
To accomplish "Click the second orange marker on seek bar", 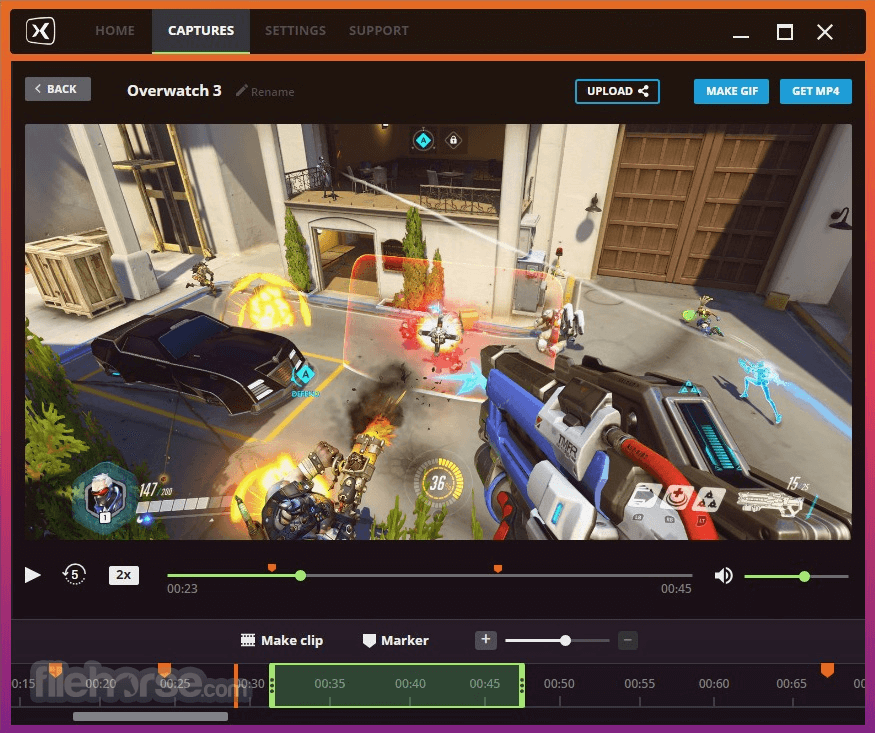I will 498,568.
